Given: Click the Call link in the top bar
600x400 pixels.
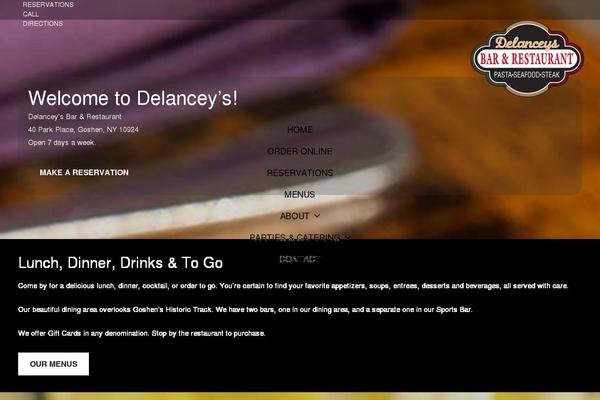Looking at the screenshot, I should pyautogui.click(x=31, y=14).
